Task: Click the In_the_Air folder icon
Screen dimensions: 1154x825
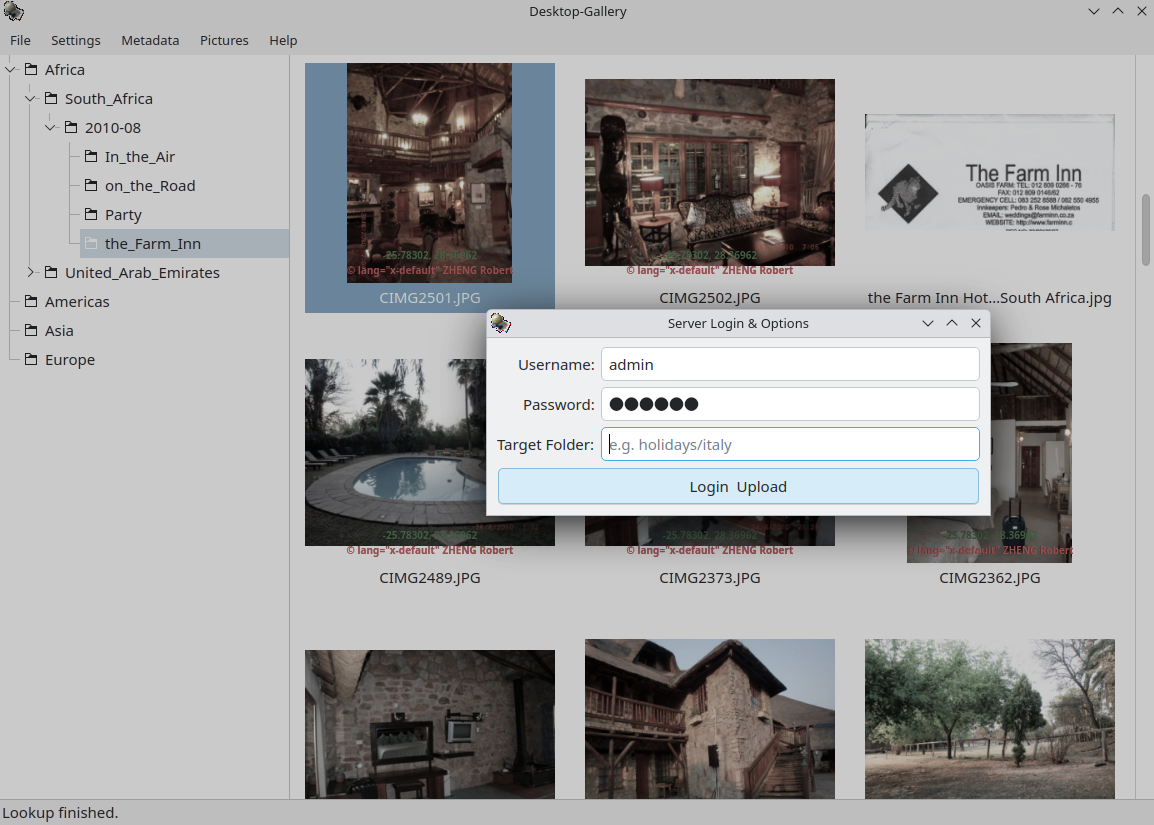Action: pos(91,157)
